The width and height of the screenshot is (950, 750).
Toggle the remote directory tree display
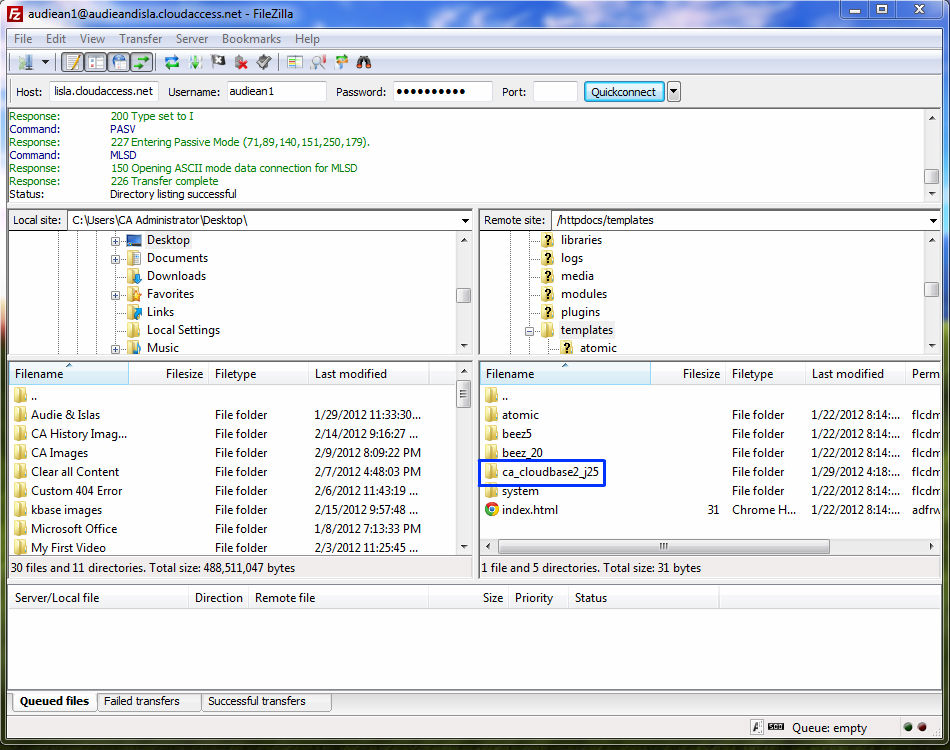click(x=119, y=62)
